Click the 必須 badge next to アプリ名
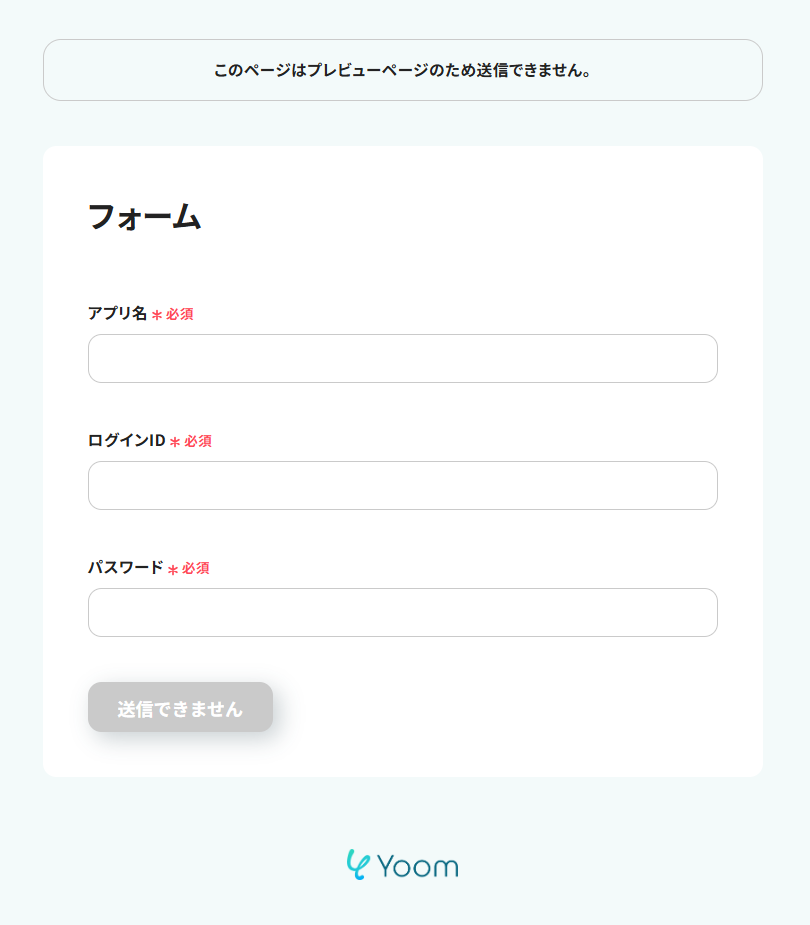 coord(180,314)
